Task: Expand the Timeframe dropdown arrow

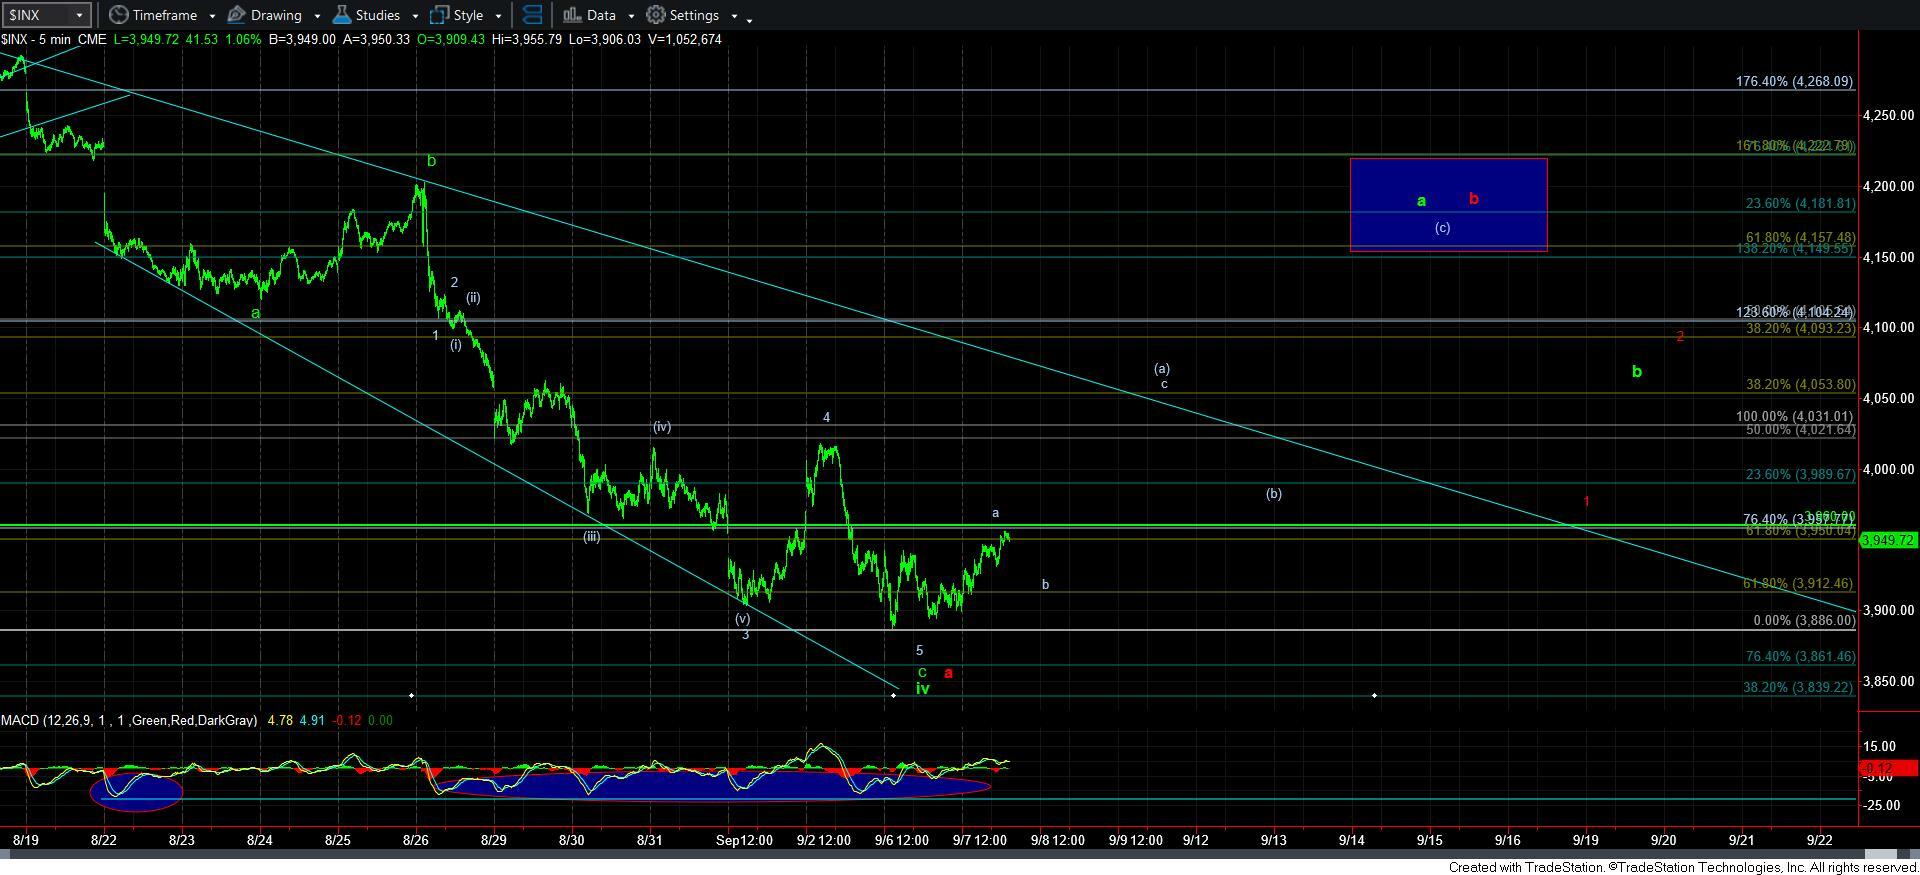Action: click(212, 16)
